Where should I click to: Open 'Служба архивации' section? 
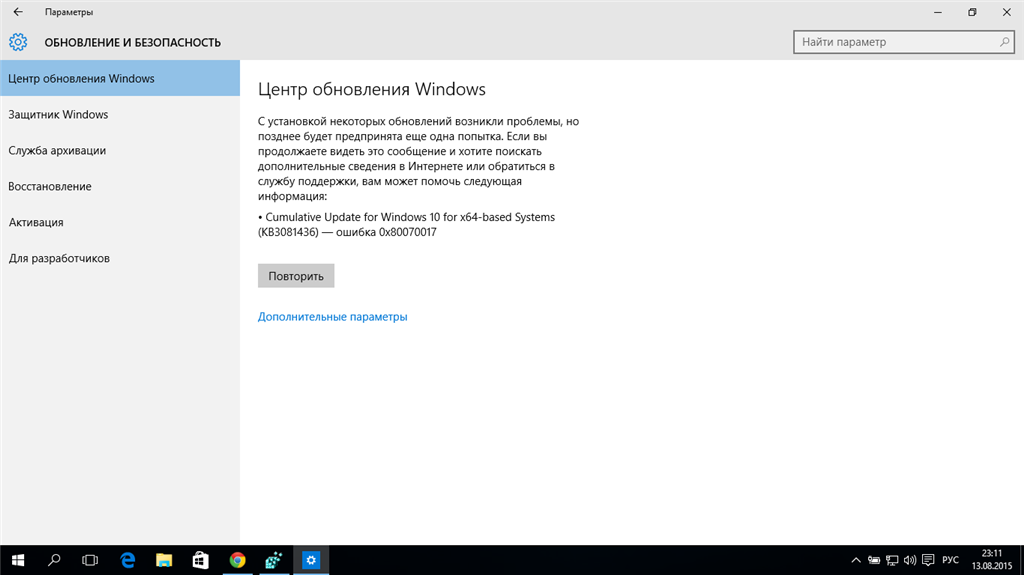coord(120,150)
